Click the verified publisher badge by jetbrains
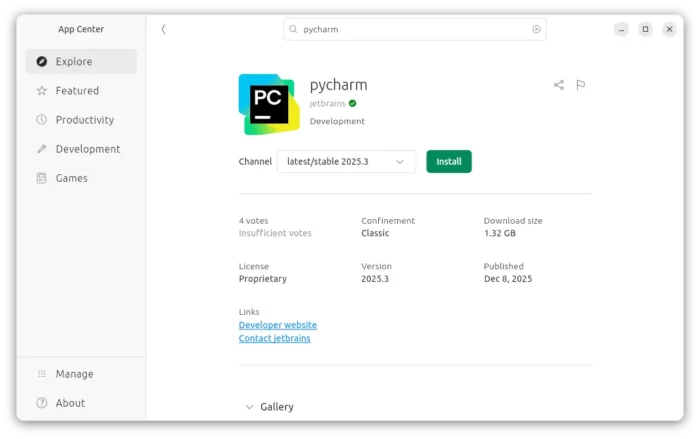The height and width of the screenshot is (439, 700). (x=353, y=103)
